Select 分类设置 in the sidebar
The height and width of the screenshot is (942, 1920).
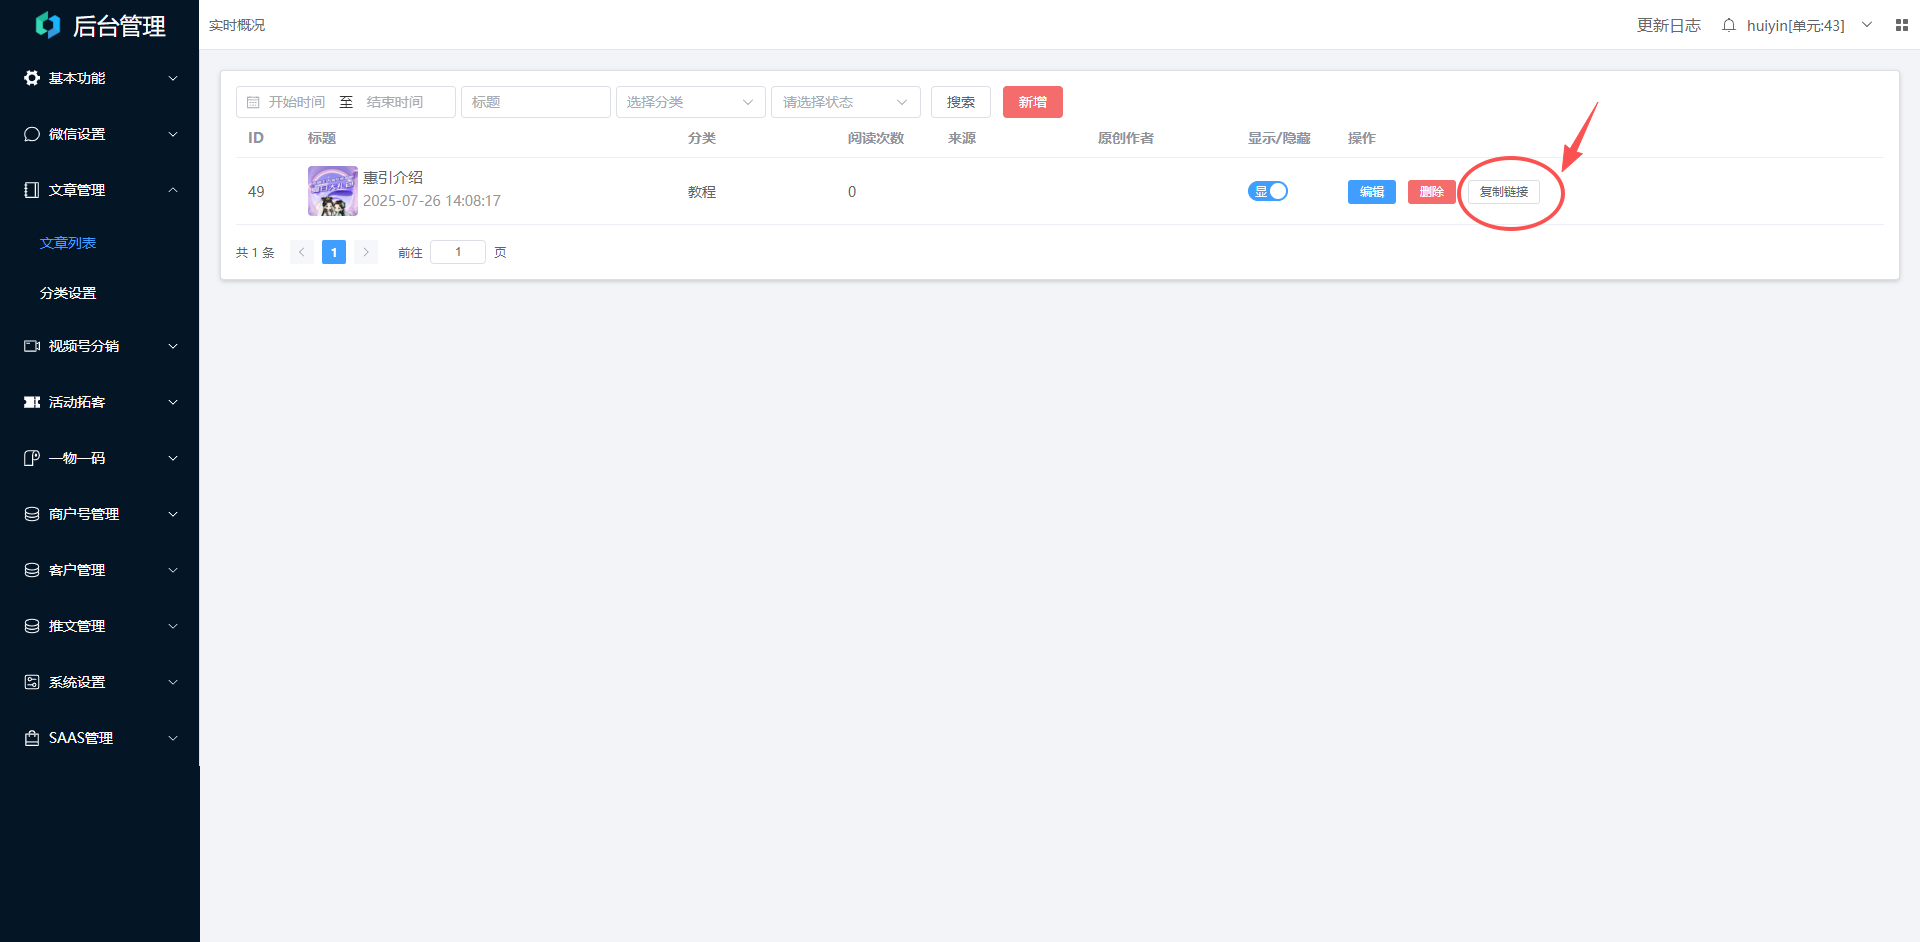tap(68, 293)
